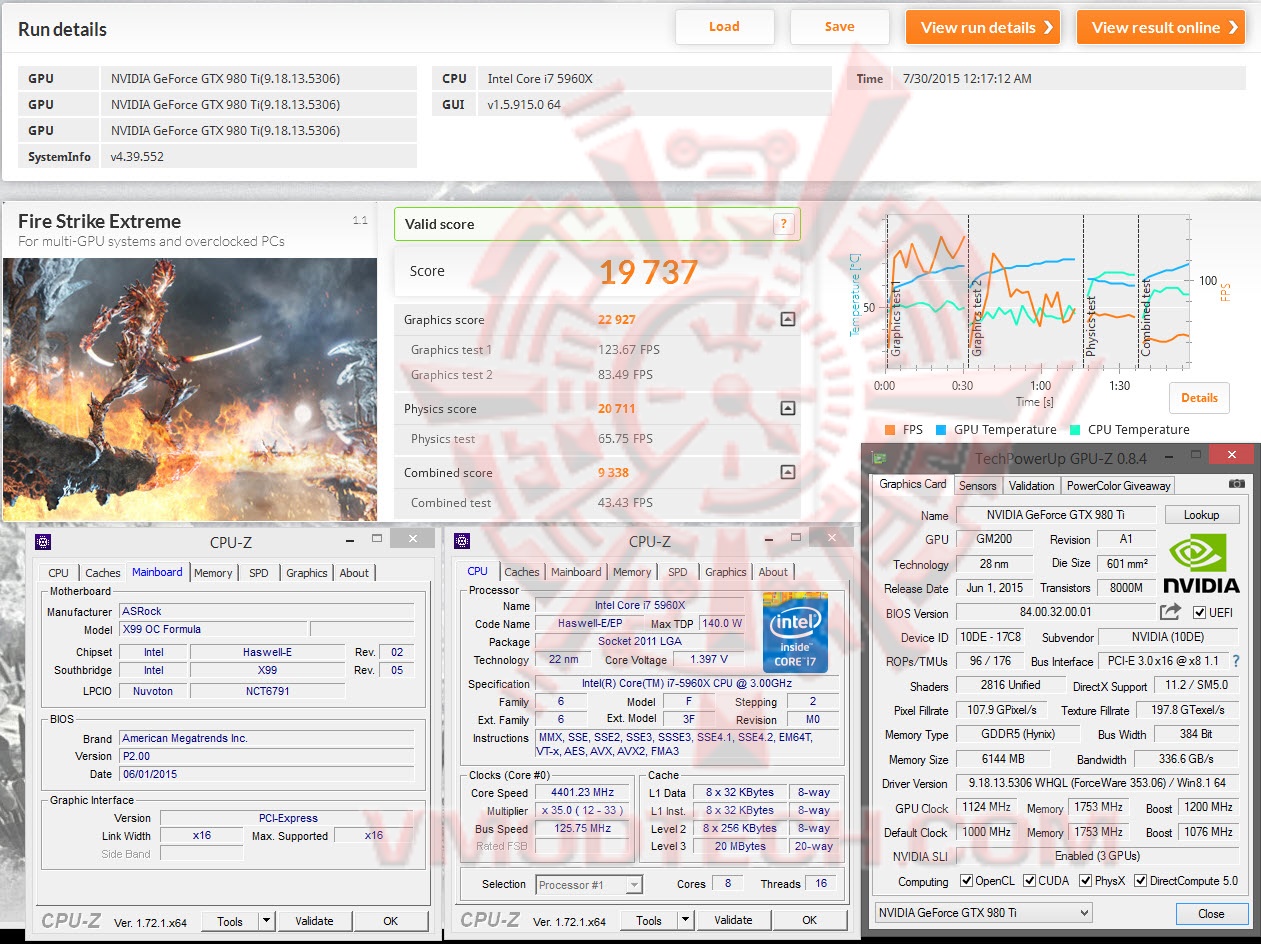
Task: Toggle the UEFI checkbox in GPU-Z
Action: (1199, 612)
